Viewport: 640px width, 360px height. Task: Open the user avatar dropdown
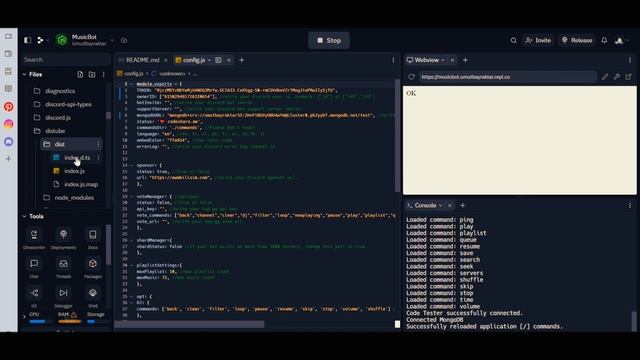pos(622,40)
